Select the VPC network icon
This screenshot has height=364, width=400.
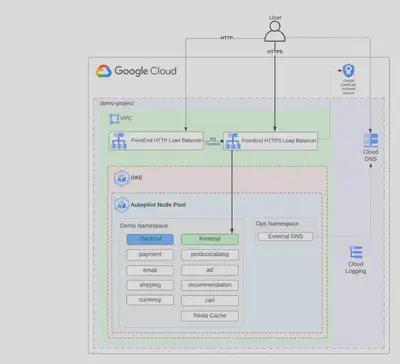[x=114, y=119]
